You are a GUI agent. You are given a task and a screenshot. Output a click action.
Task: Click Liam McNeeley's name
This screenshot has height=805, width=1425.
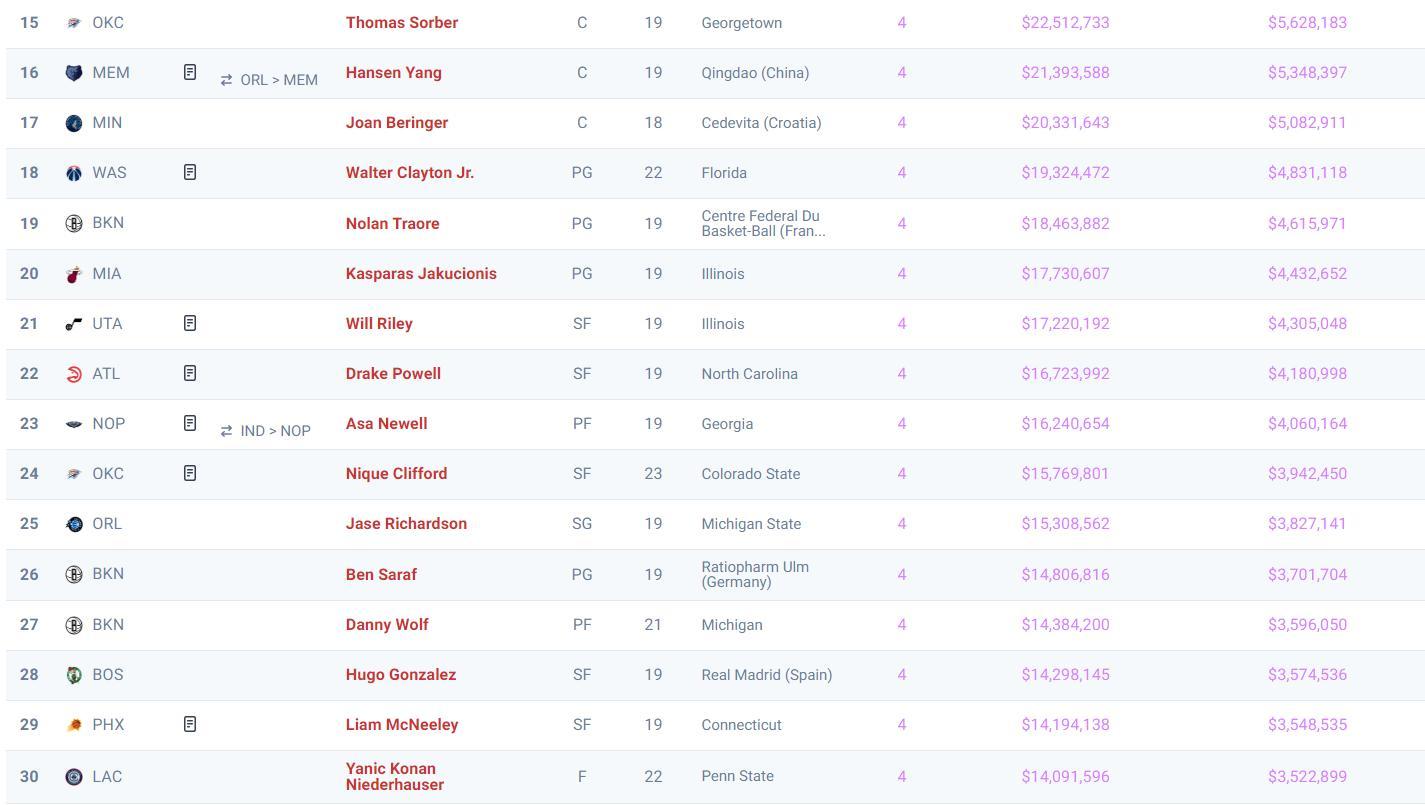[402, 724]
